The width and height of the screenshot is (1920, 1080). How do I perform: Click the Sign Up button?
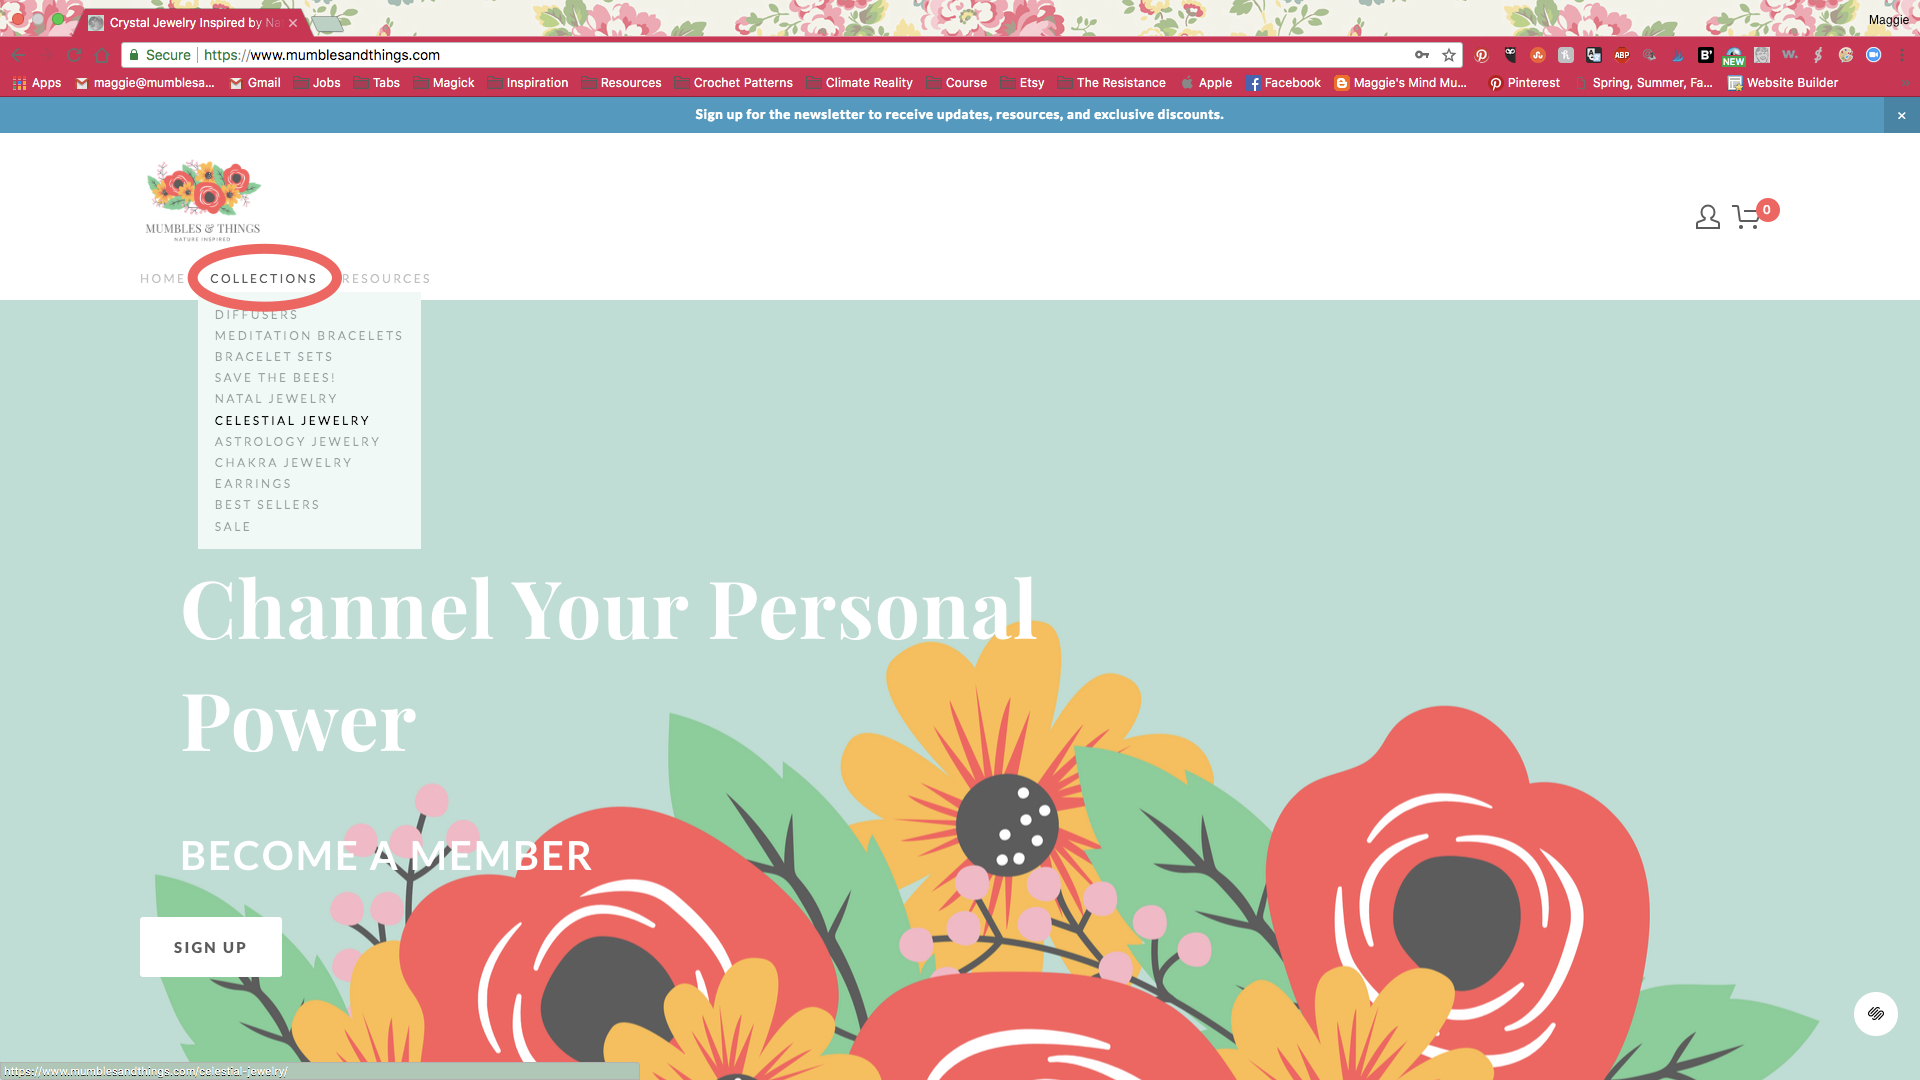(210, 947)
